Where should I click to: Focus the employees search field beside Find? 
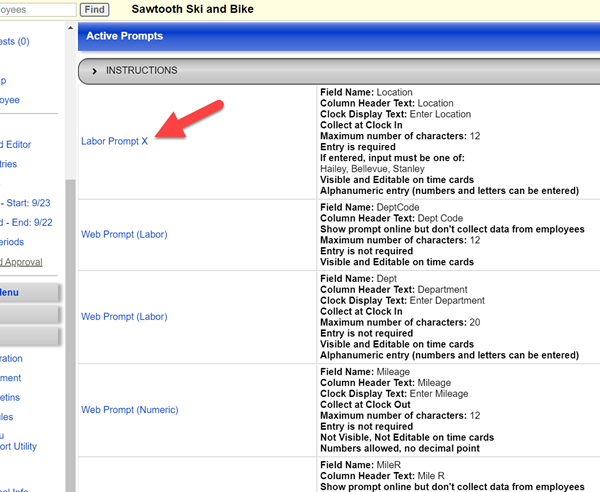pos(36,10)
